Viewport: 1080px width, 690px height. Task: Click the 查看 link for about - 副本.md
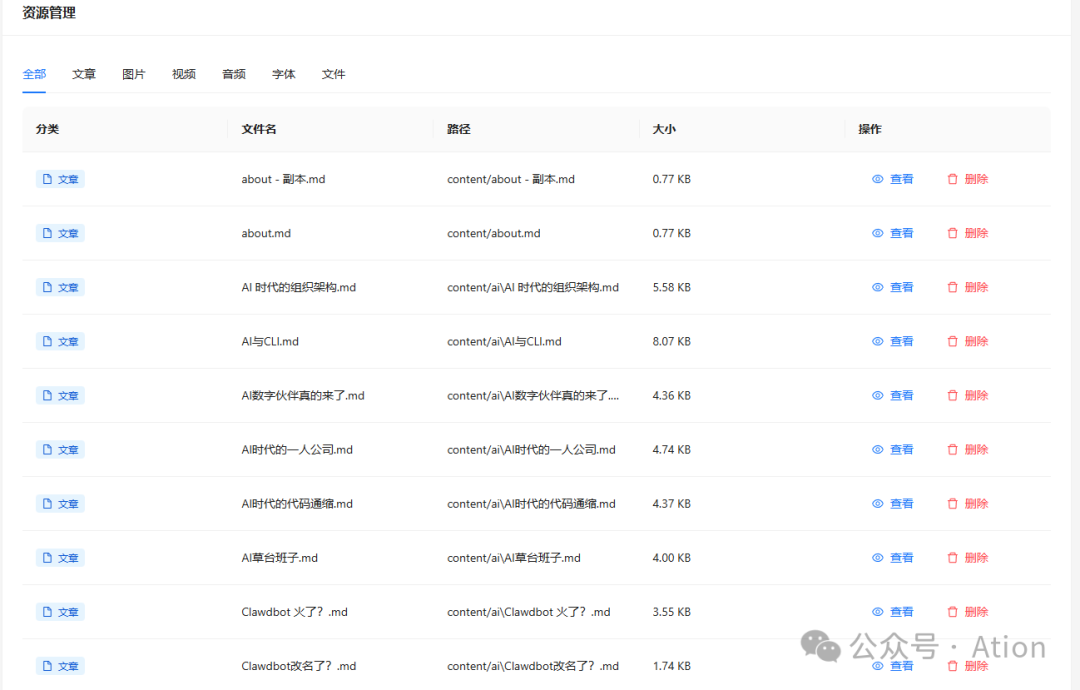click(x=901, y=178)
